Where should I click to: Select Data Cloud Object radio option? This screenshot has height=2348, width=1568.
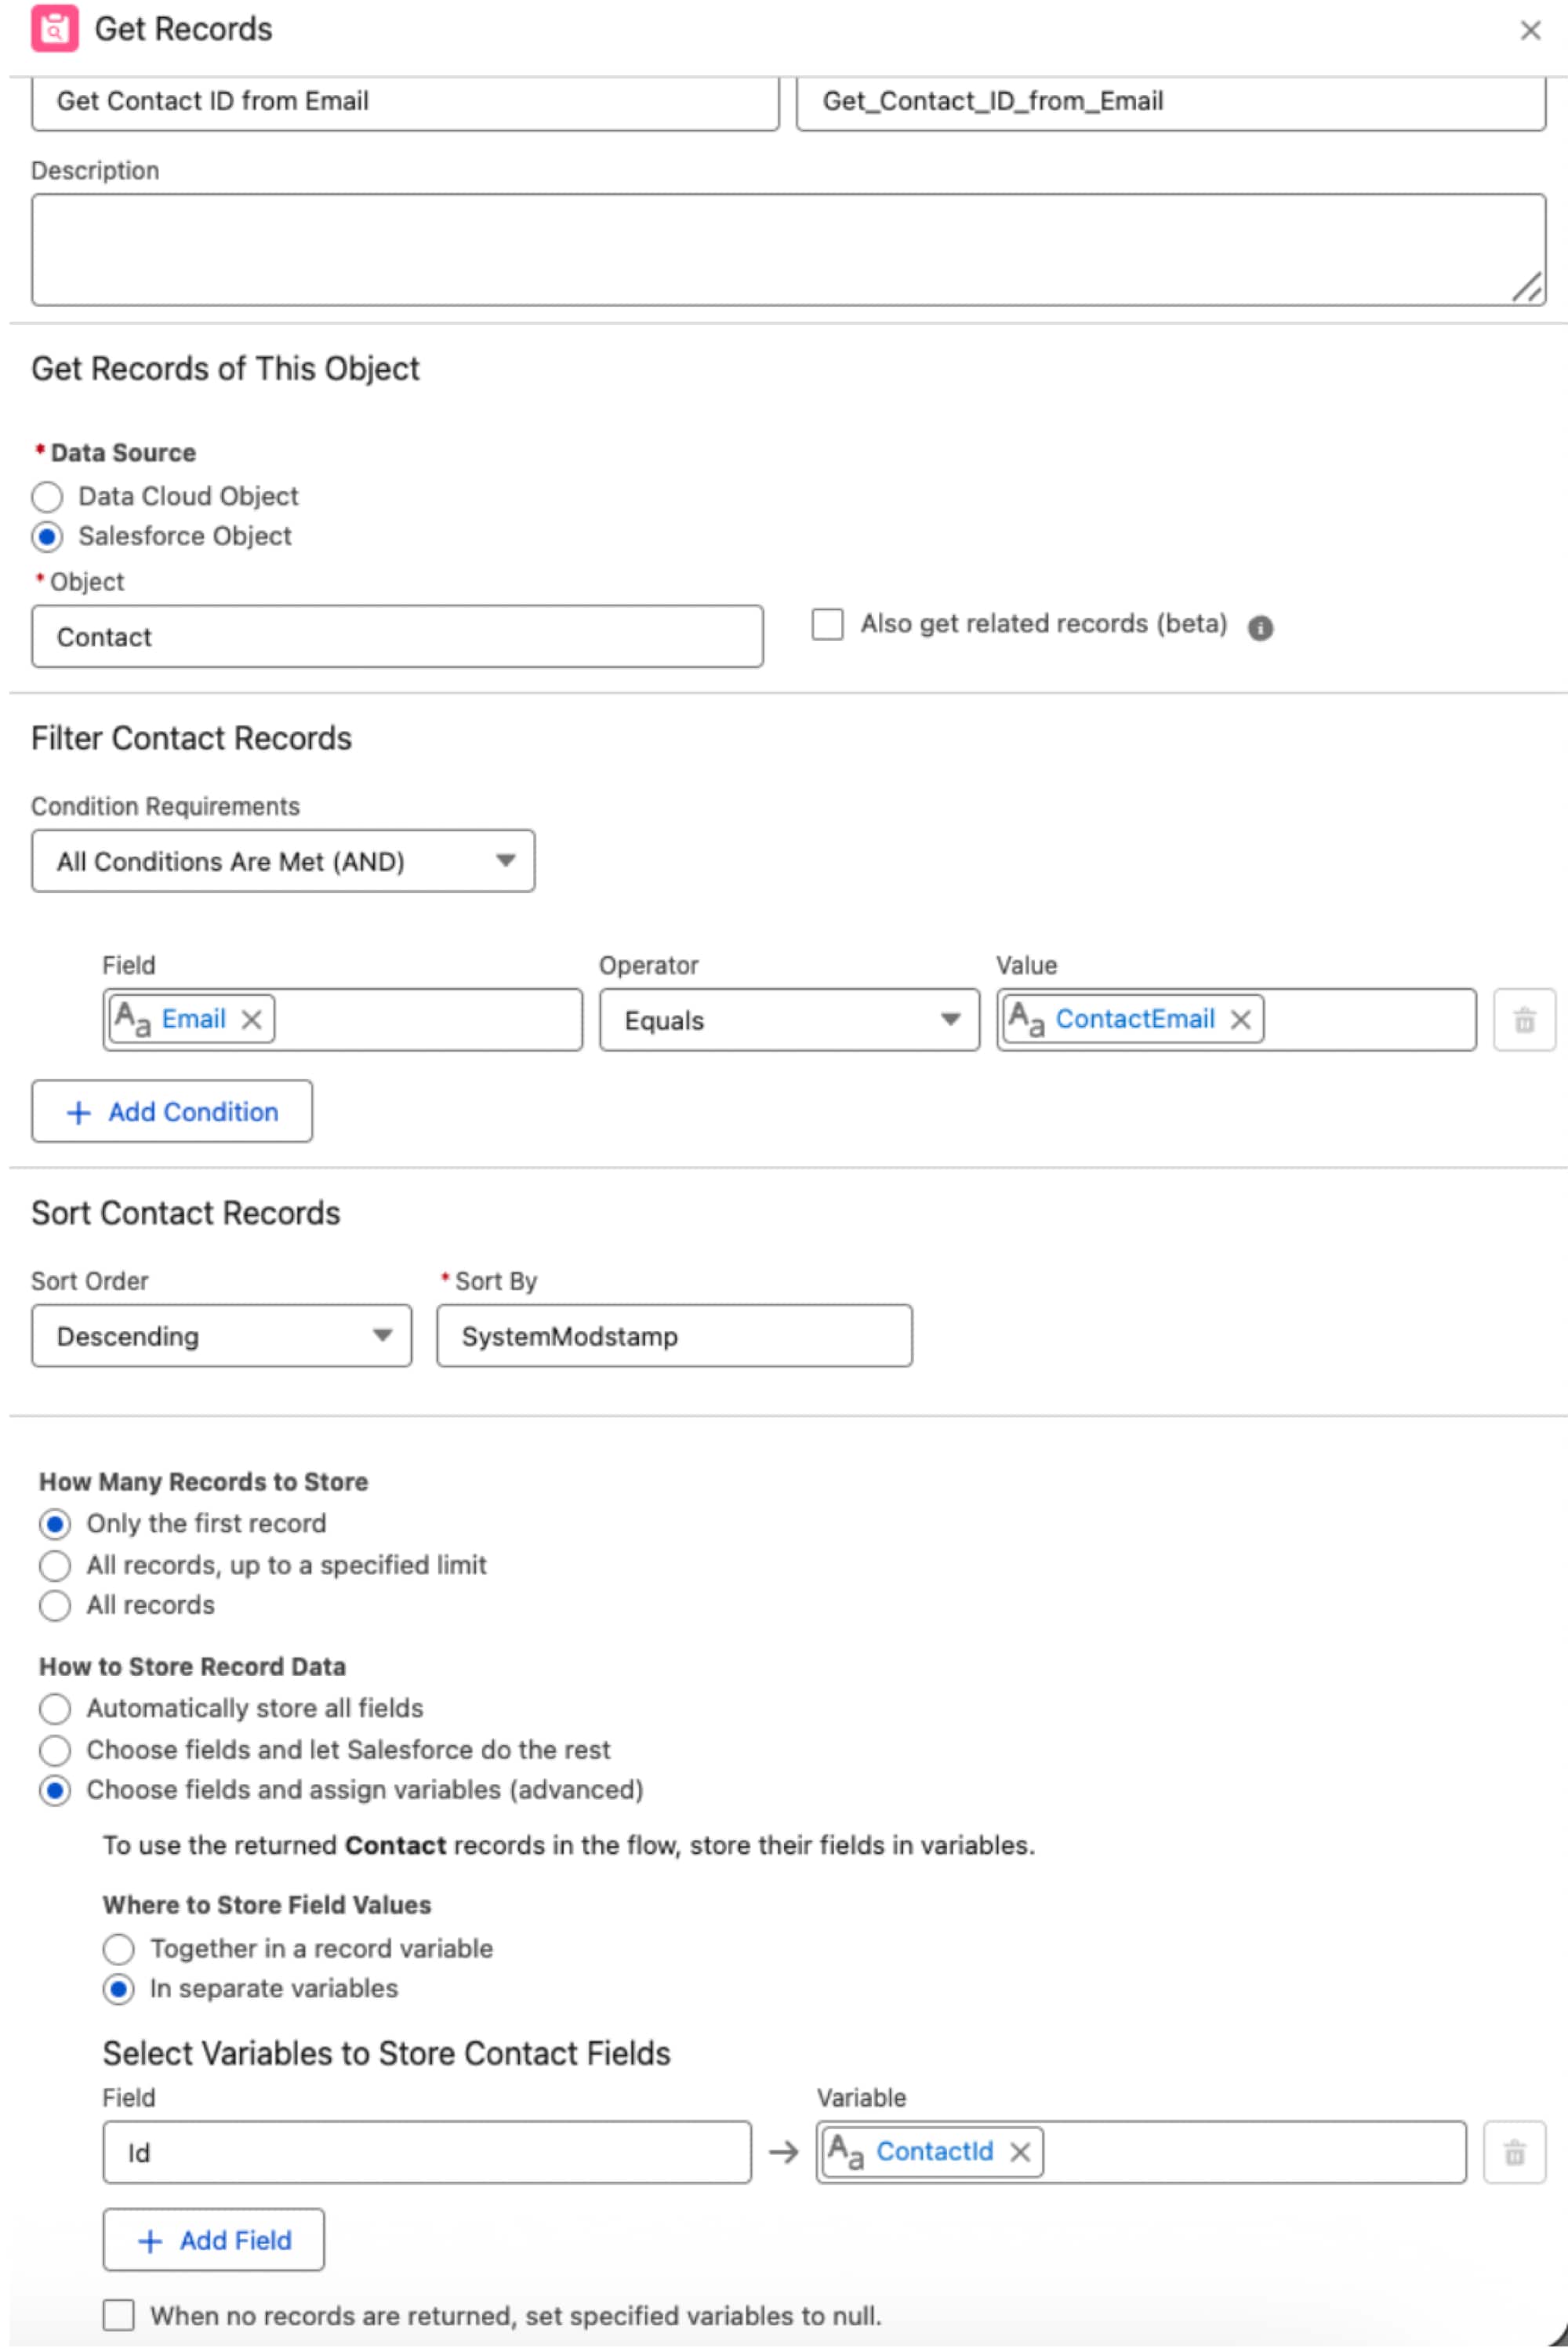47,497
